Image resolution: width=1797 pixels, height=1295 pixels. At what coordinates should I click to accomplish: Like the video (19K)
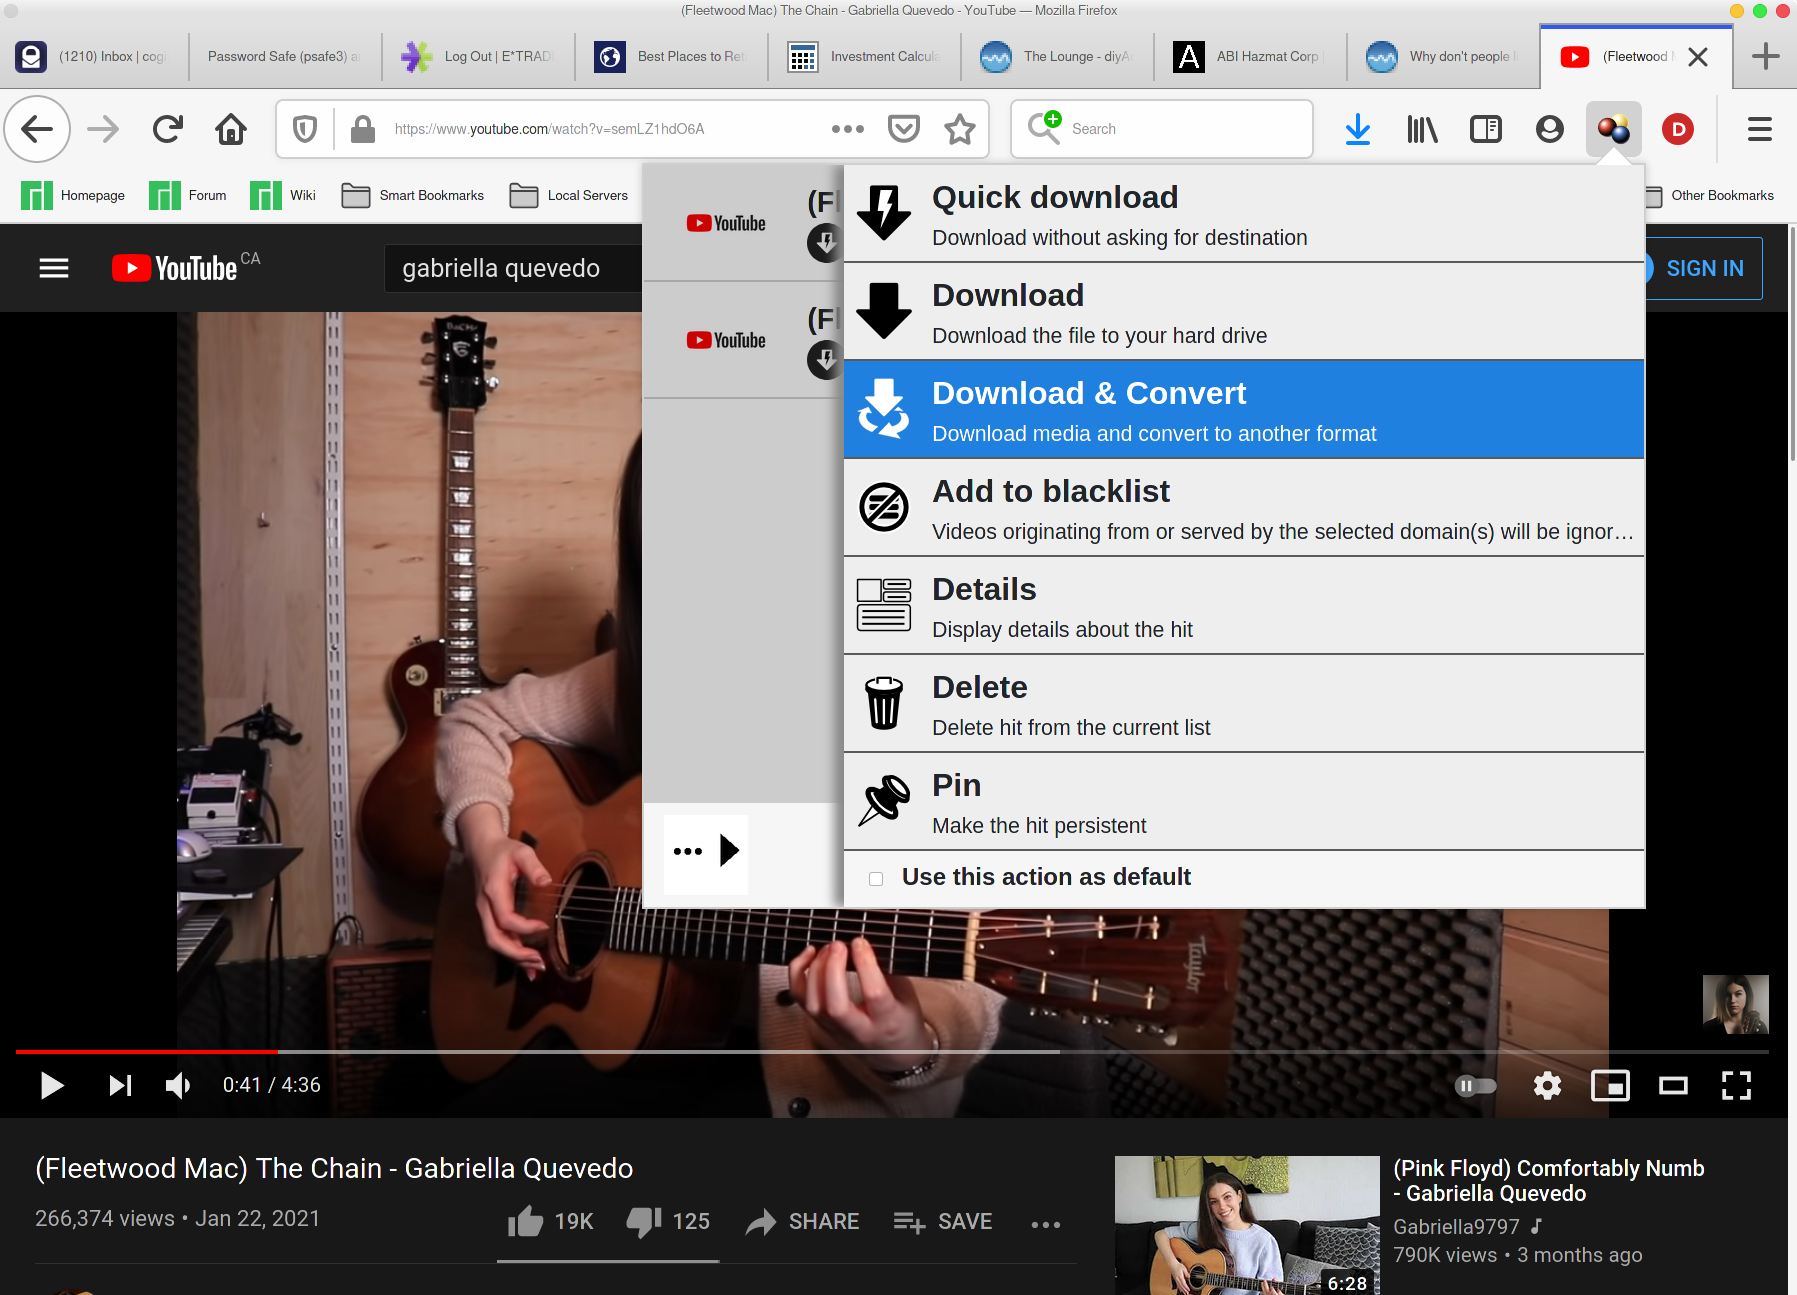coord(550,1221)
